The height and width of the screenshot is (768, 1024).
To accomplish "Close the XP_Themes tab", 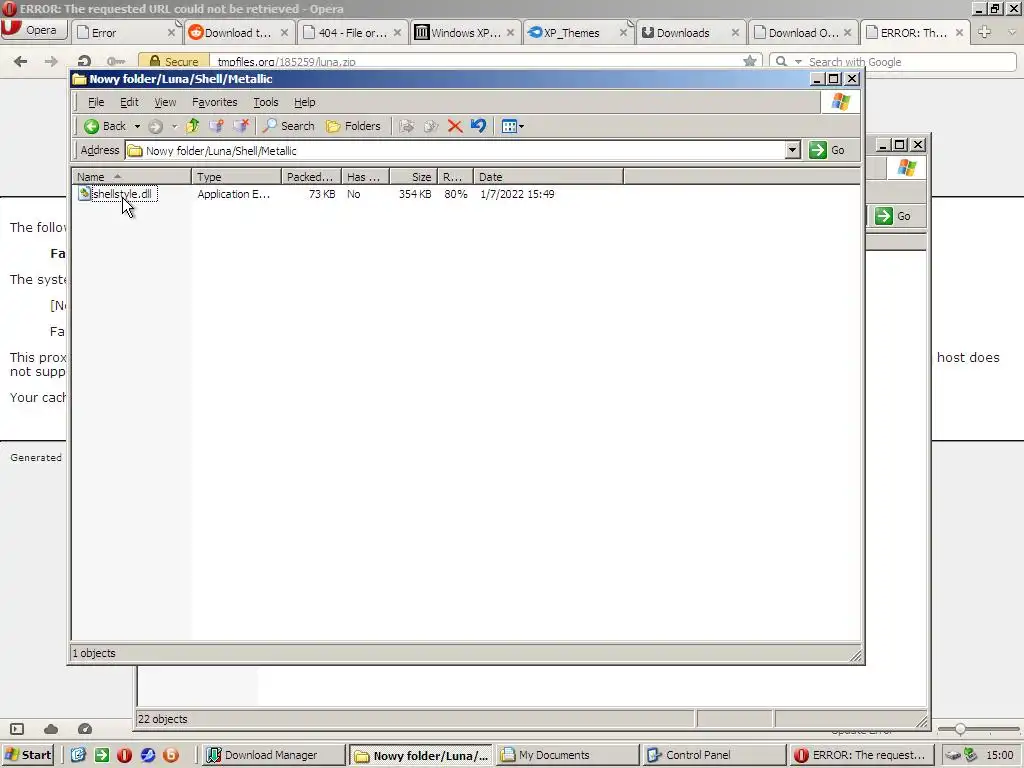I will point(623,33).
